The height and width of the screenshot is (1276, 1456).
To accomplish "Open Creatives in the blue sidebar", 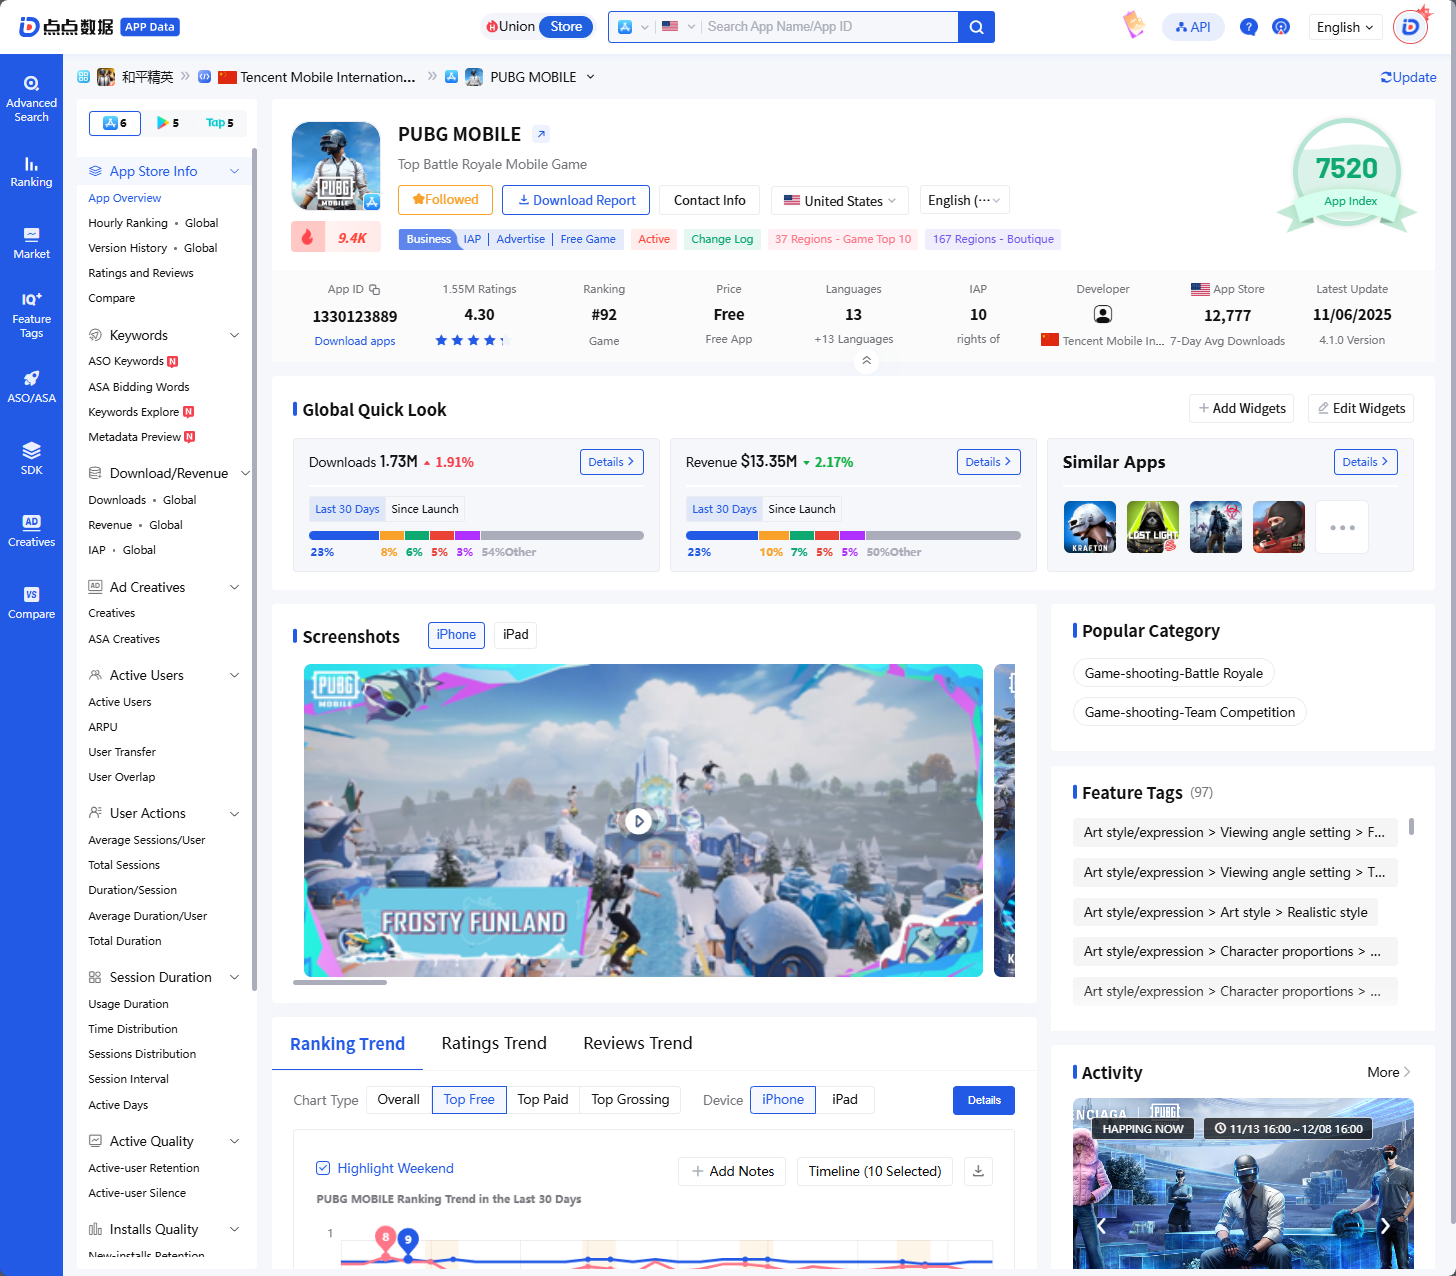I will pos(31,531).
